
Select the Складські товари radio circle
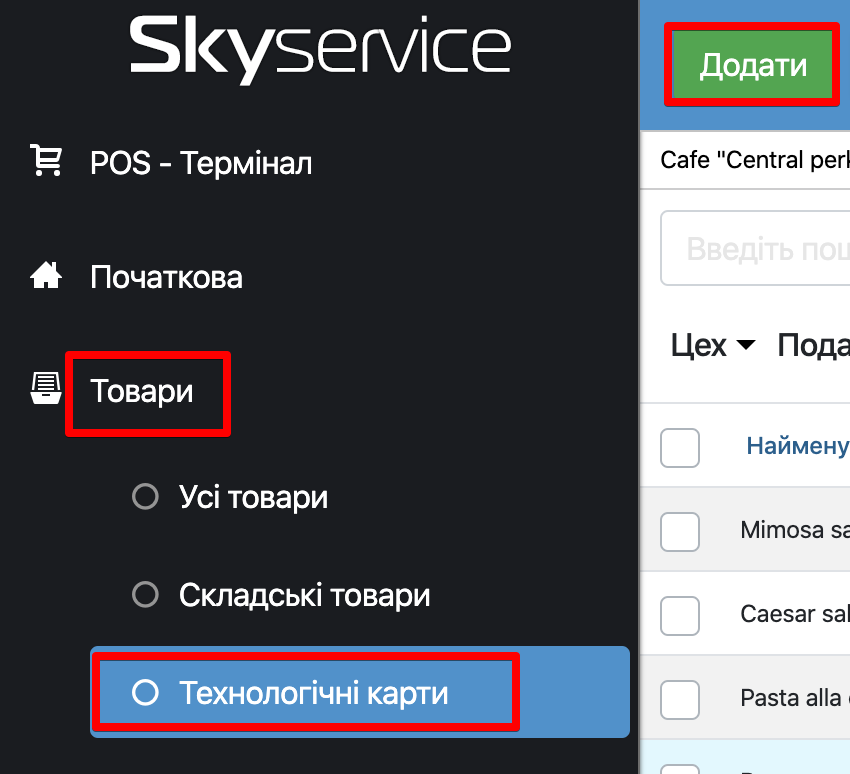click(146, 595)
